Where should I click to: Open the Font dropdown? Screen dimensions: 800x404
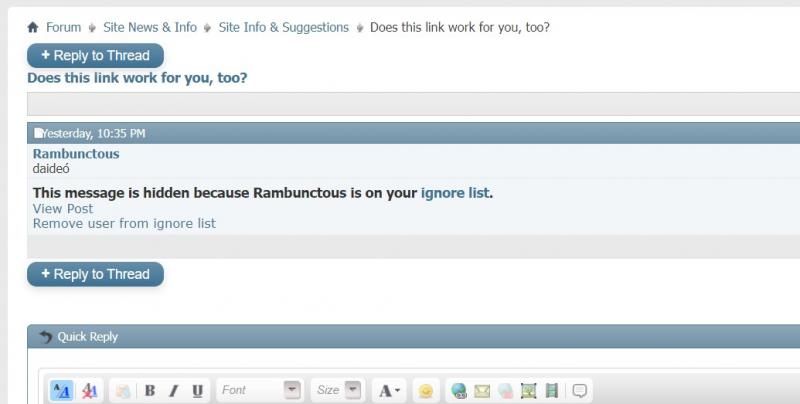pos(260,390)
